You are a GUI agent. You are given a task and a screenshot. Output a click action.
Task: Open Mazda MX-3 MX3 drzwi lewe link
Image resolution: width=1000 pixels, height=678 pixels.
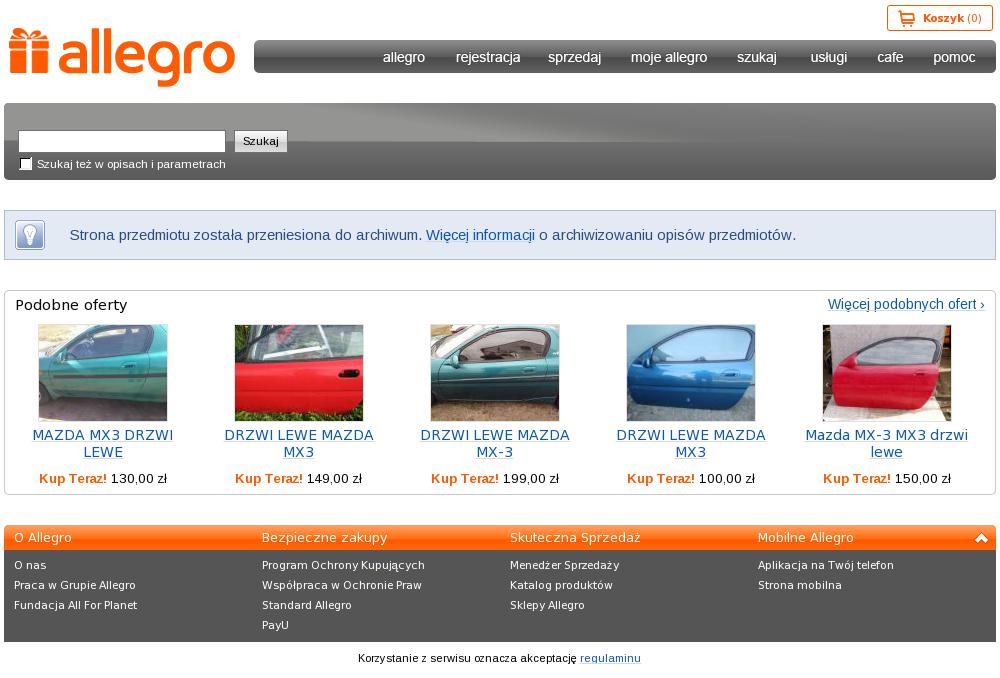(886, 443)
